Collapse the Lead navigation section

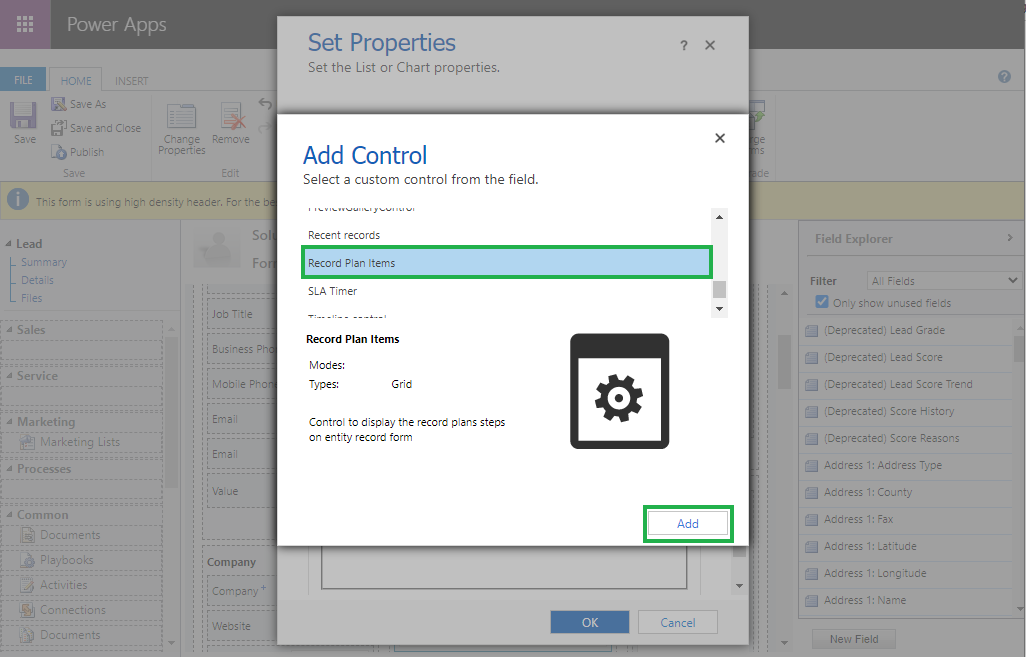[x=9, y=244]
